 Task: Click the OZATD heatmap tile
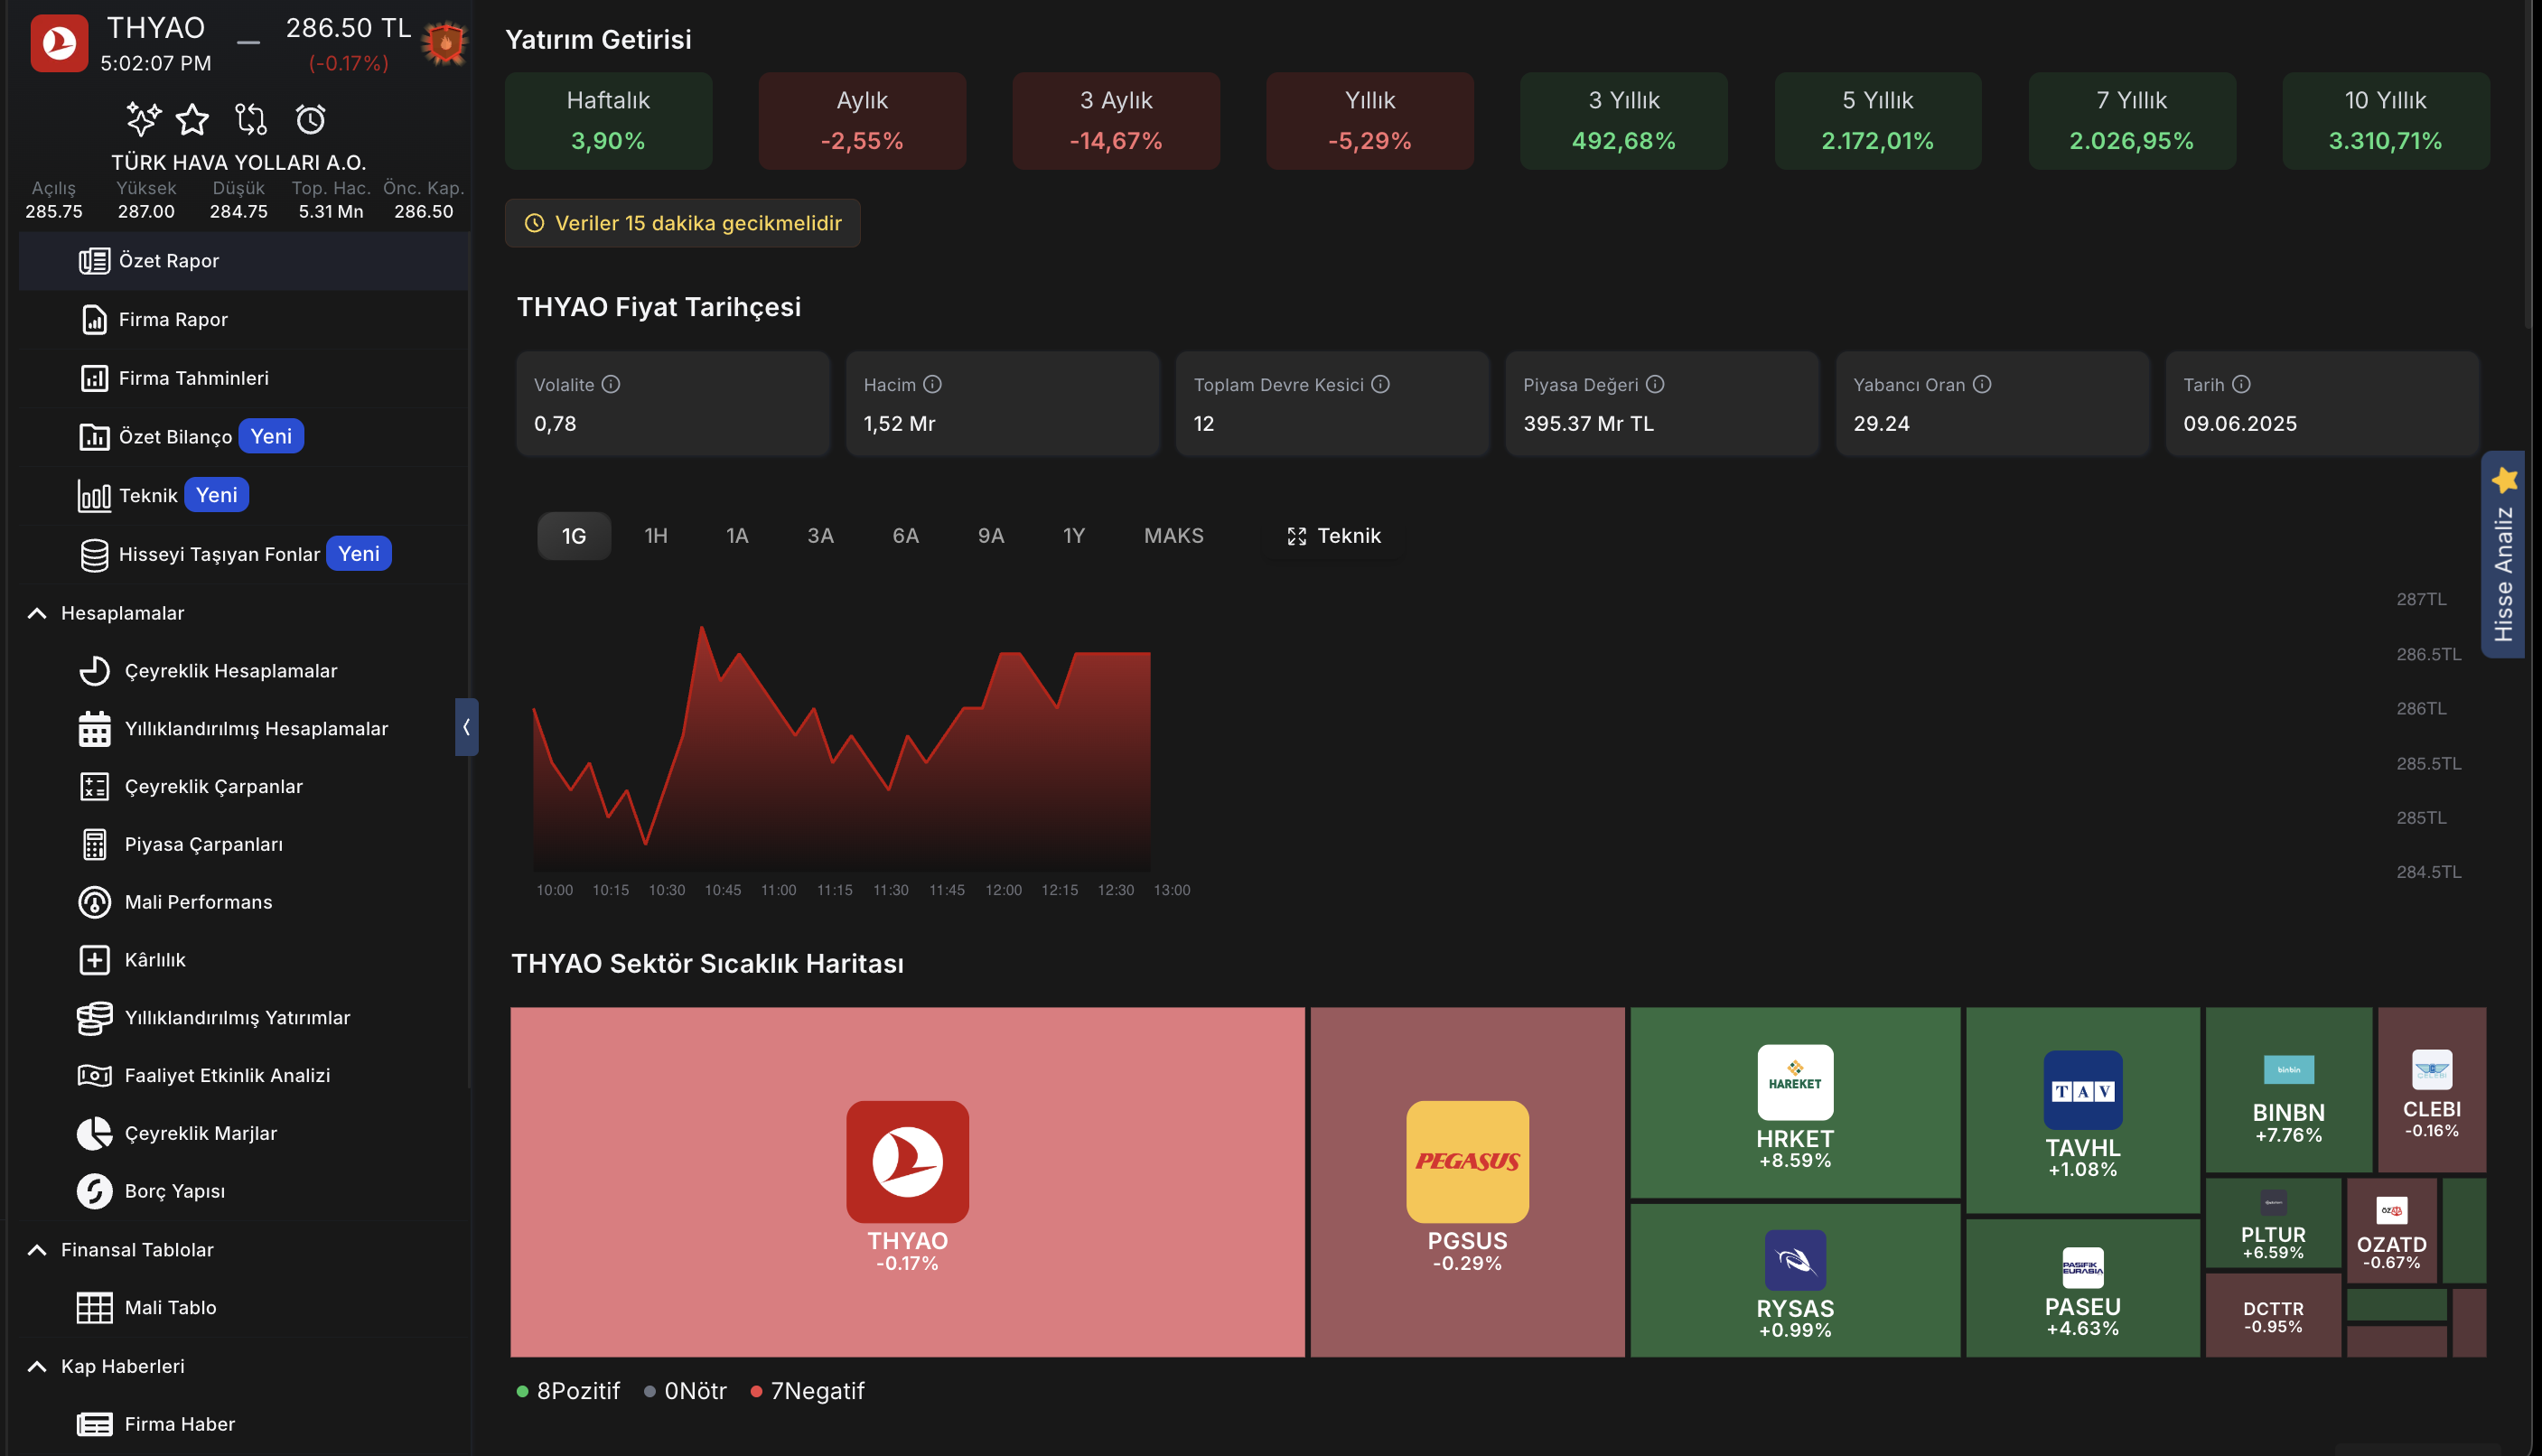click(x=2391, y=1231)
